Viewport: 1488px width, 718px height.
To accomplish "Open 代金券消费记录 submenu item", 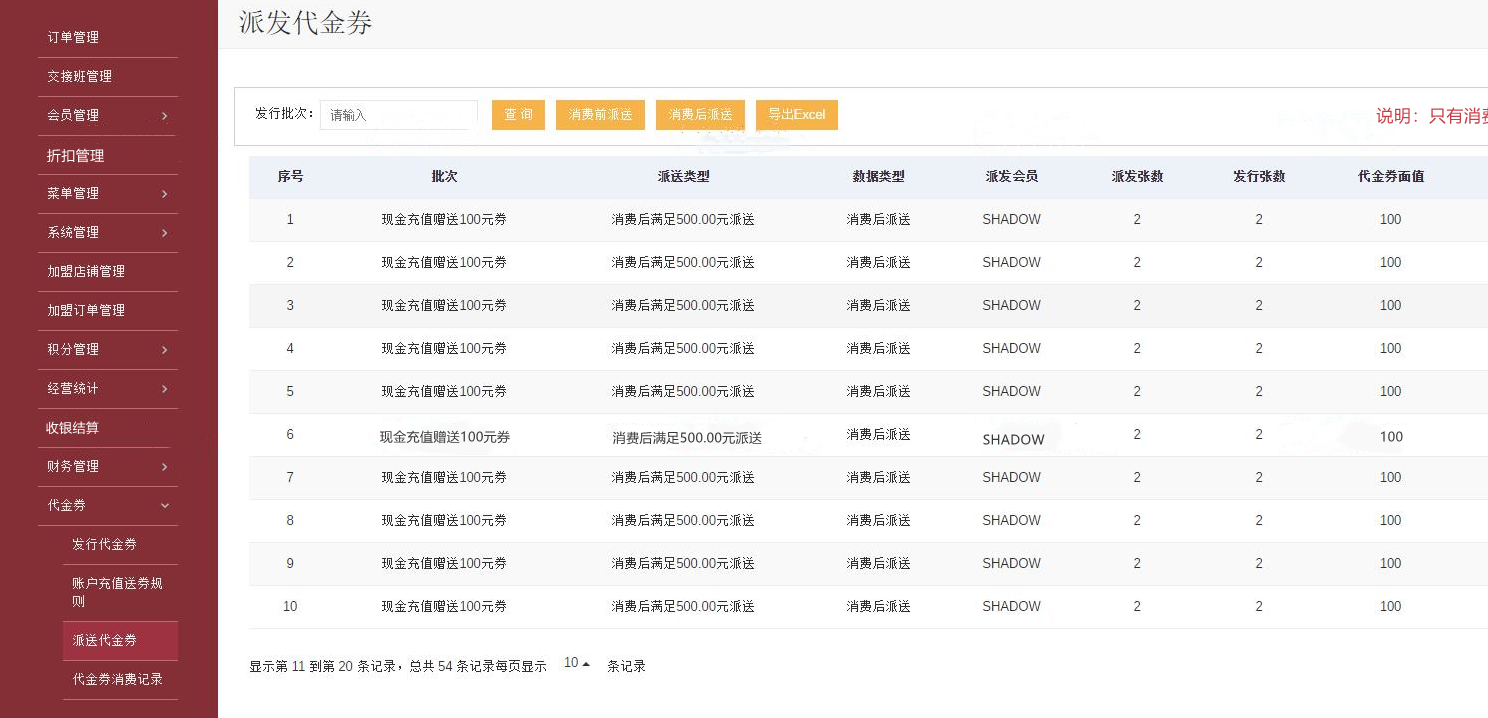I will tap(117, 679).
